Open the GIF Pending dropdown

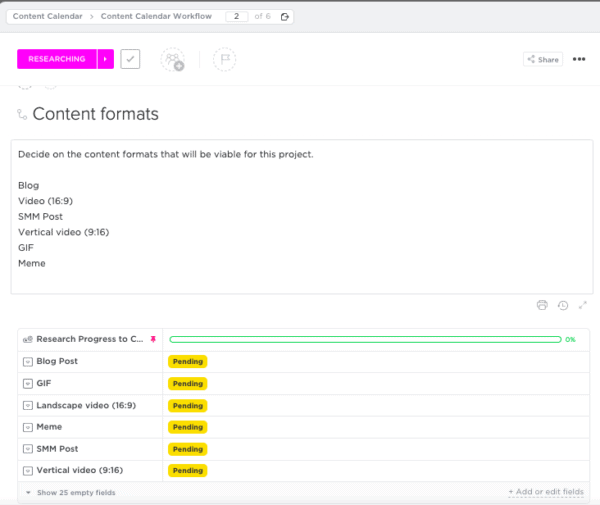(x=188, y=384)
